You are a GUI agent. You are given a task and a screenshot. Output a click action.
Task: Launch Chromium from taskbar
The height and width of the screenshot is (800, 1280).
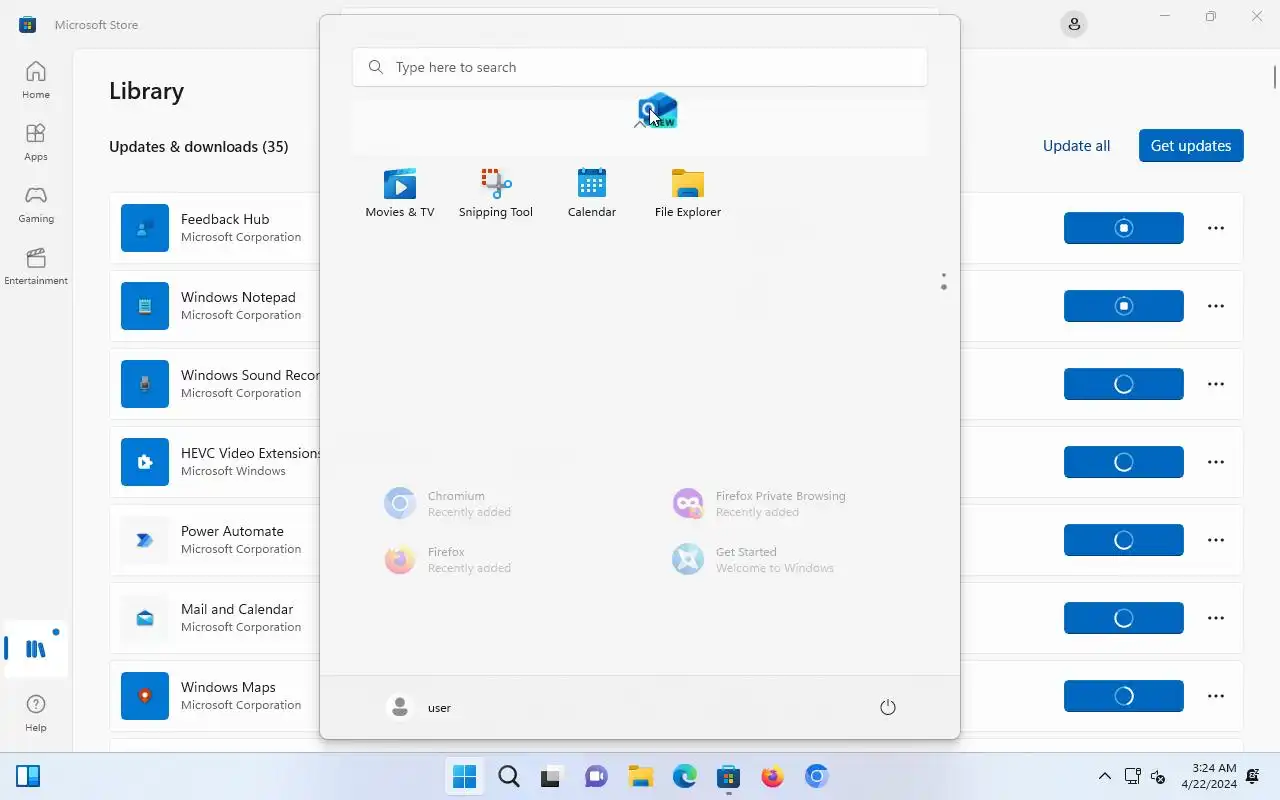[817, 776]
